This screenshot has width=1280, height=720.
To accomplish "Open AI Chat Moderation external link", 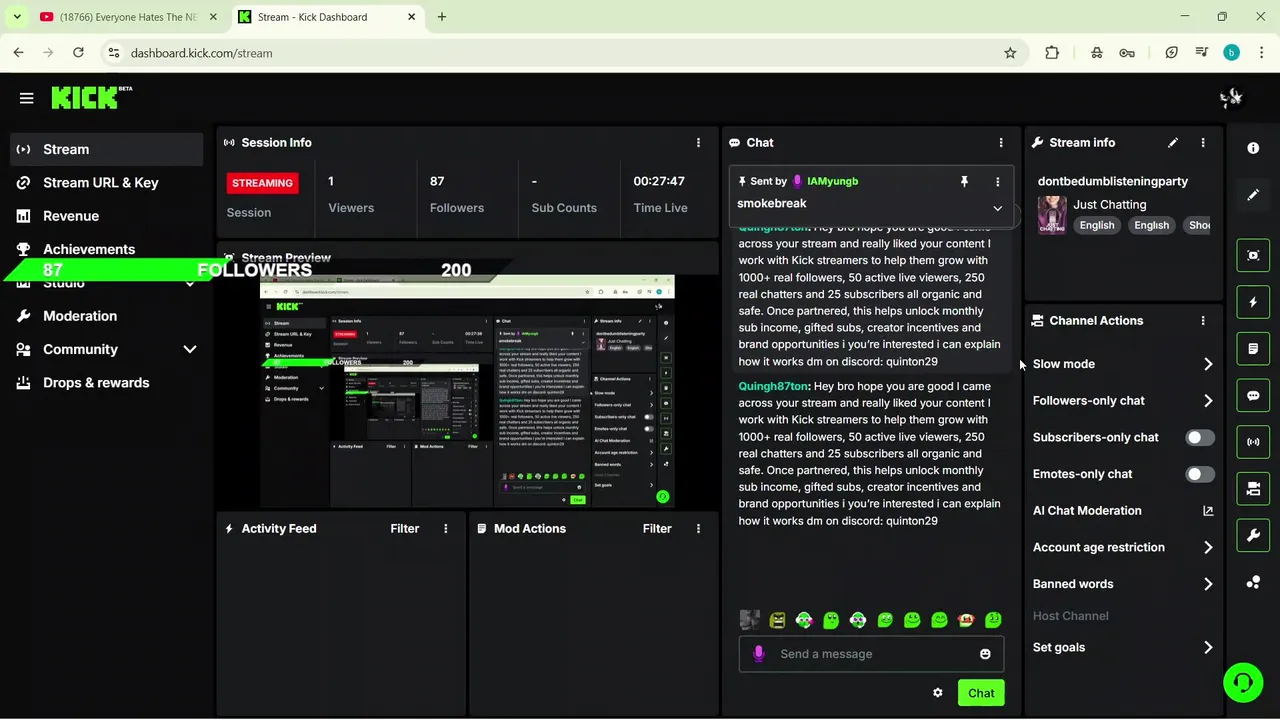I will coord(1208,511).
